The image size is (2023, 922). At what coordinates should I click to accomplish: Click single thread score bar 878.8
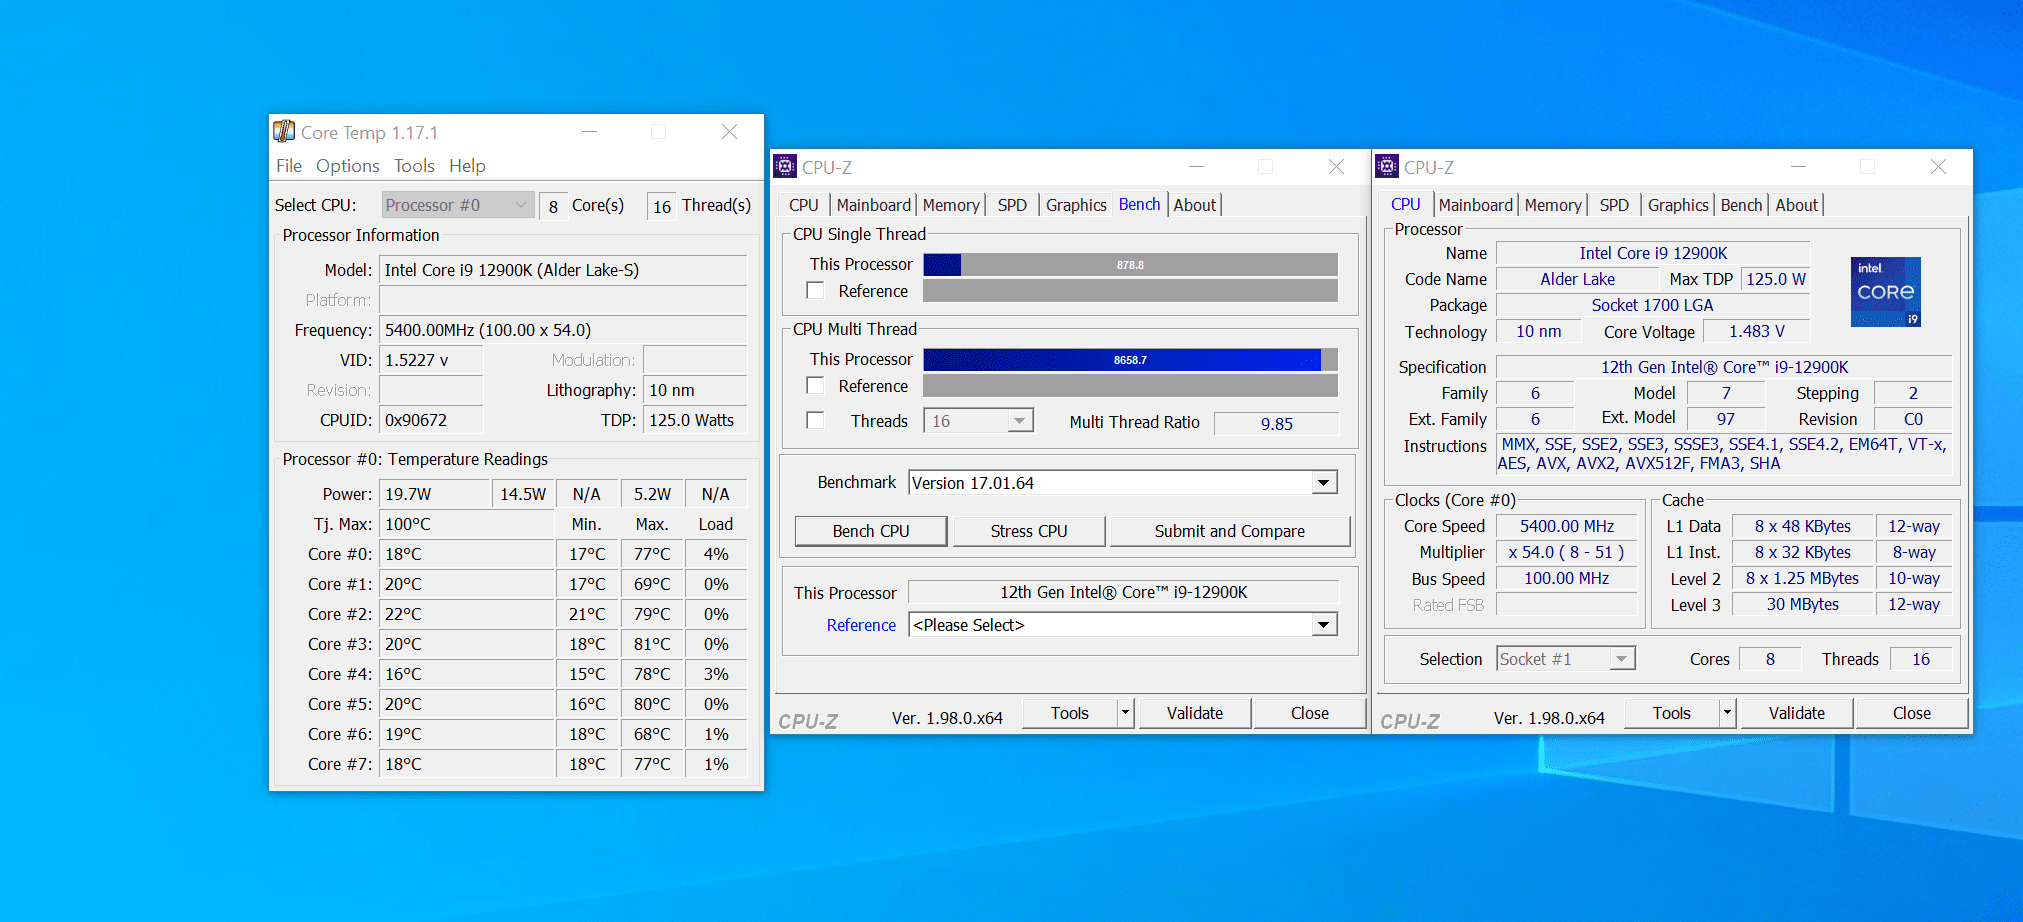[x=1130, y=265]
